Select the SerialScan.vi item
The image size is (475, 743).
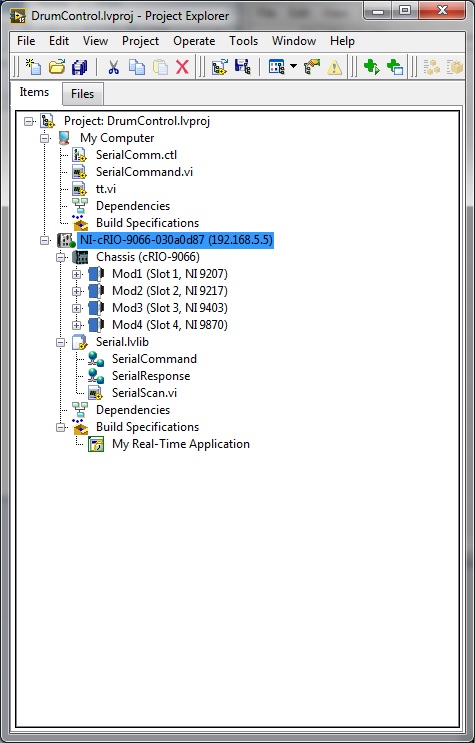click(144, 393)
